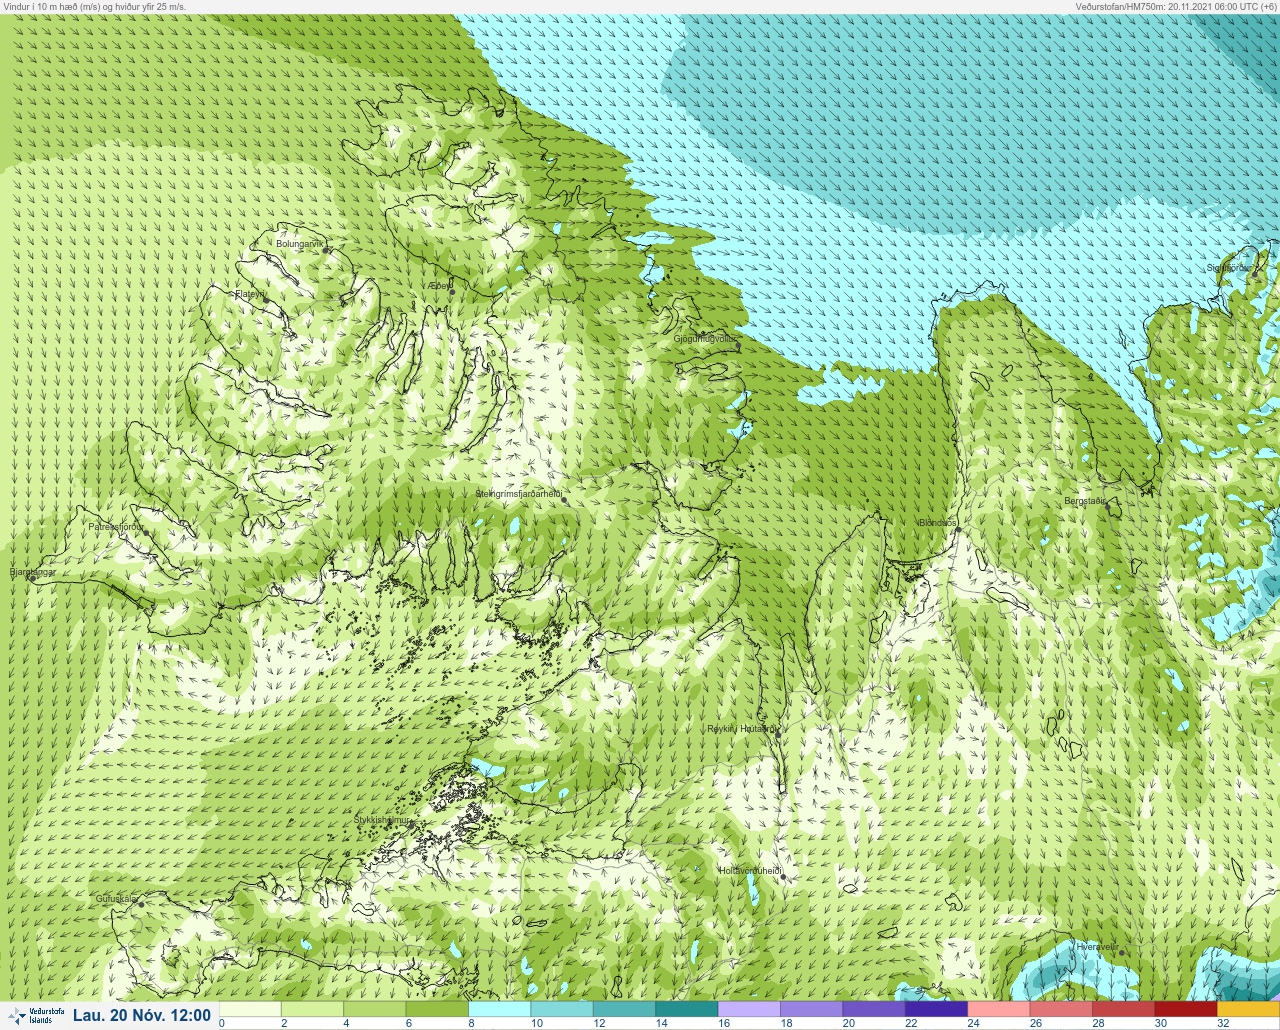Click the Veðurstofa Íslands logo
Screen dimensions: 1280x1030
pos(35,1015)
